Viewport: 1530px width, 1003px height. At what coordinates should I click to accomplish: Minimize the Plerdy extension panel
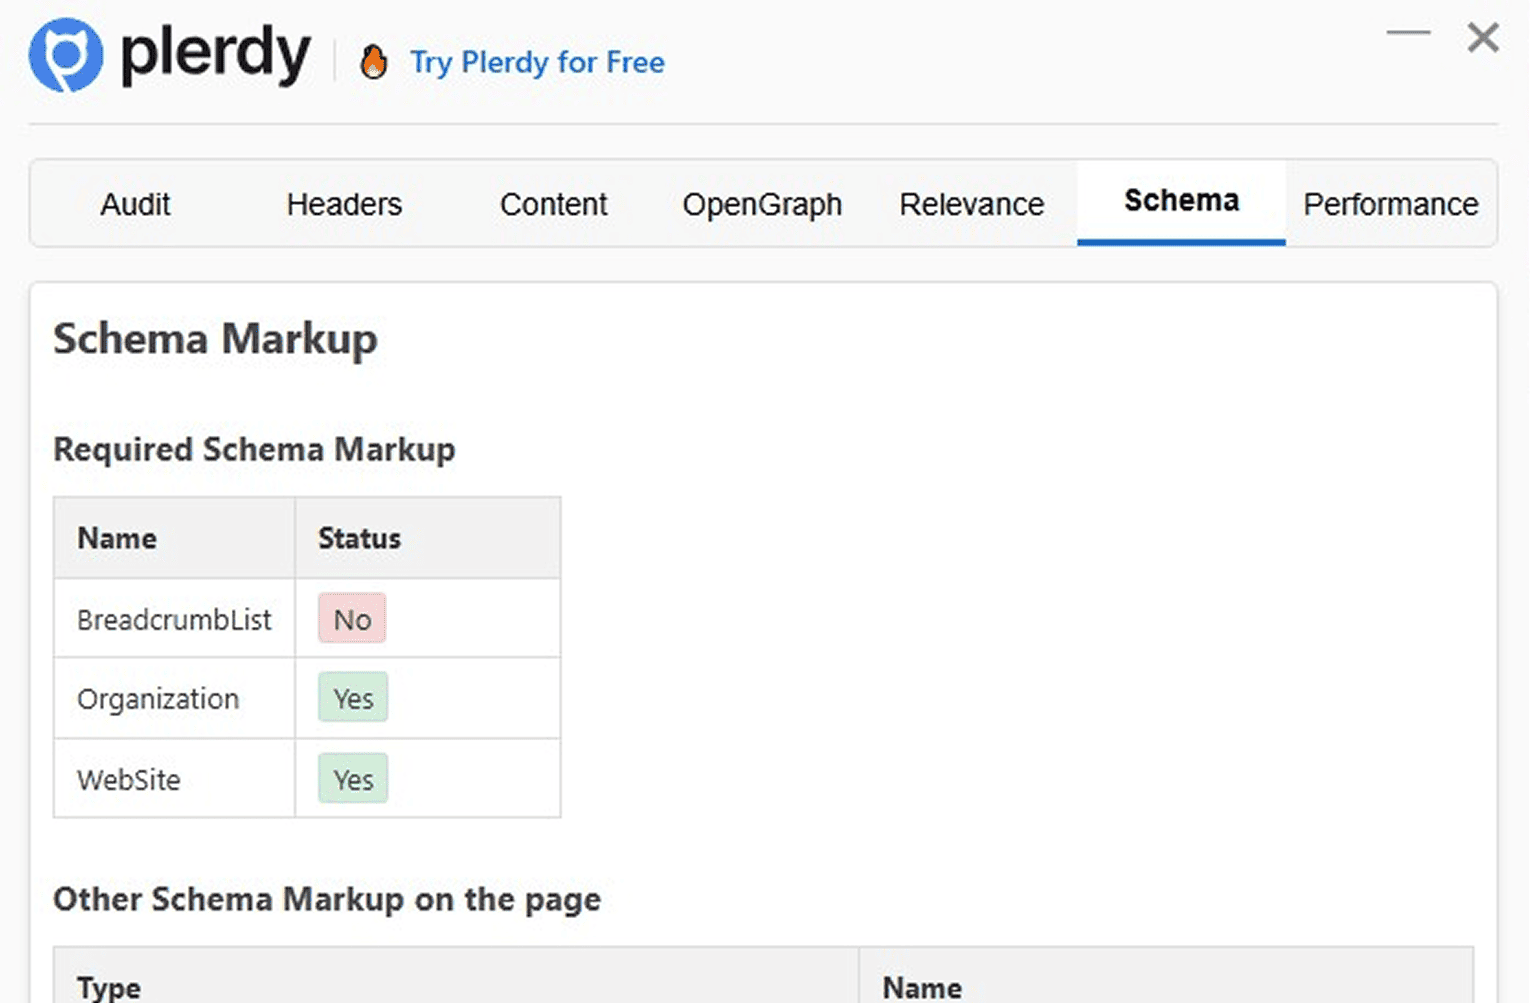click(1408, 34)
